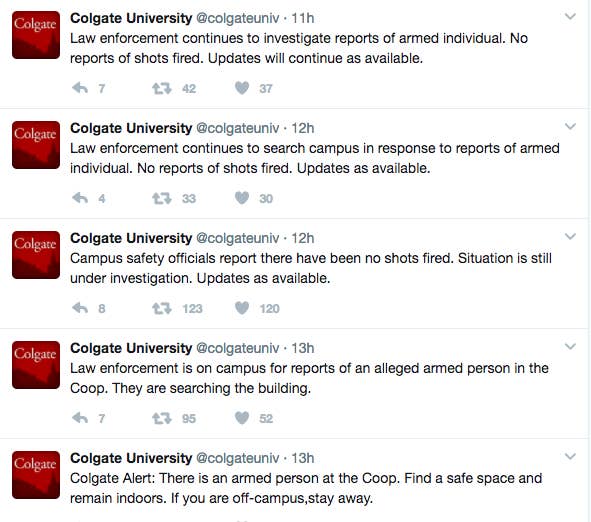Image resolution: width=591 pixels, height=522 pixels.
Task: Reply to the search campus tweet
Action: click(x=80, y=198)
